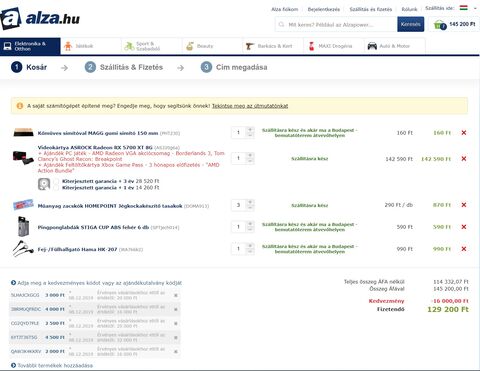Open Pingponglabdák STIGA CUP product link
The width and height of the screenshot is (480, 371).
[93, 227]
